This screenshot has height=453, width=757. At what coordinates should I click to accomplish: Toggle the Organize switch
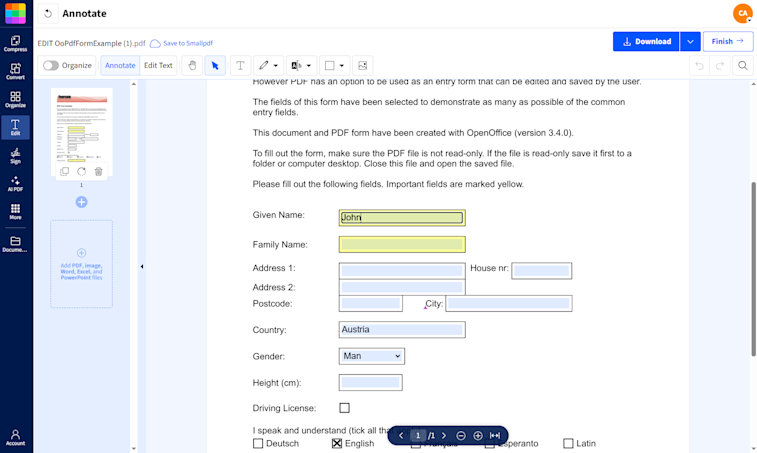tap(51, 65)
